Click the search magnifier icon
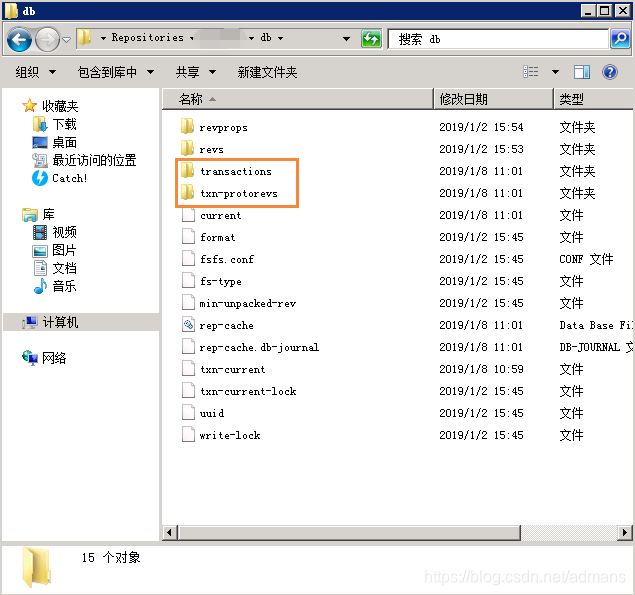The width and height of the screenshot is (635, 595). click(620, 39)
